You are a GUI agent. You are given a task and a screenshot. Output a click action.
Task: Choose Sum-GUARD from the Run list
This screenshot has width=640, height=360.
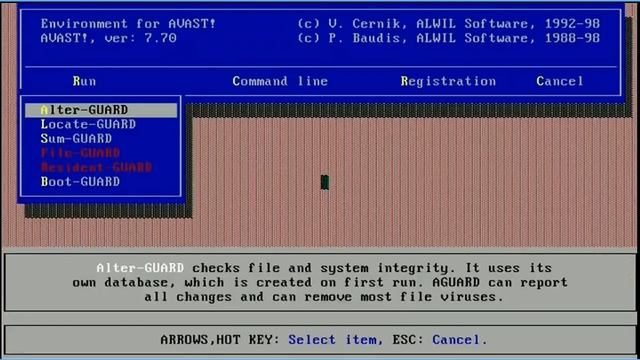coord(76,138)
